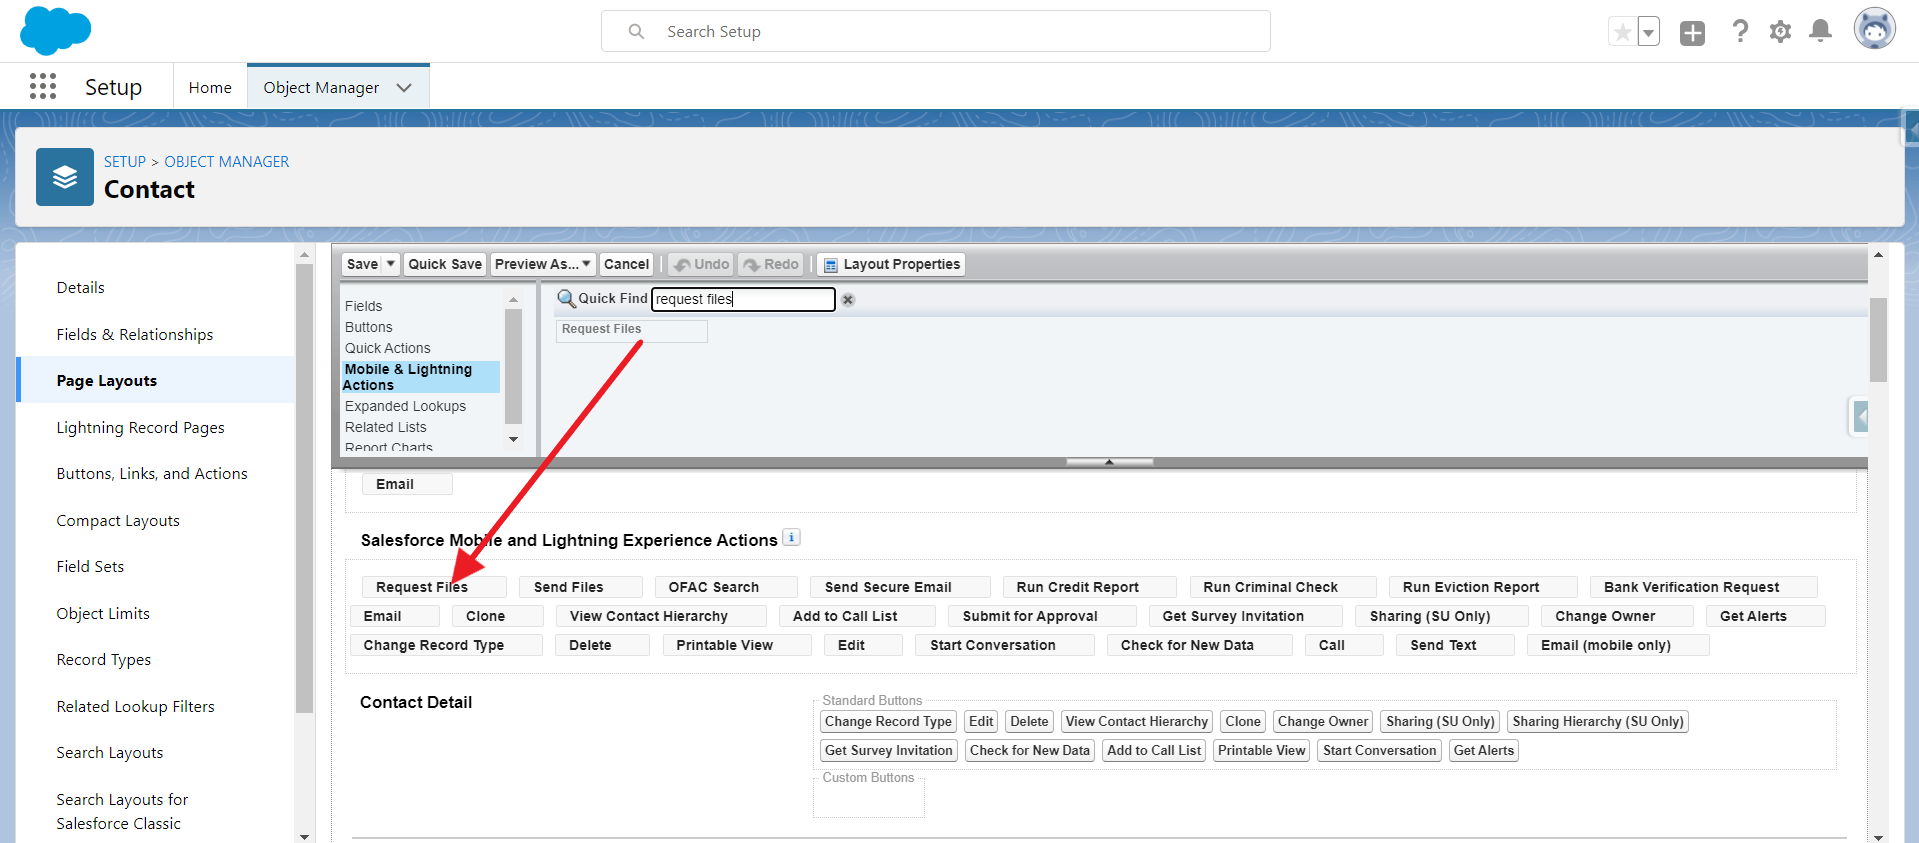Select Quick Actions in the palette list

pyautogui.click(x=388, y=348)
